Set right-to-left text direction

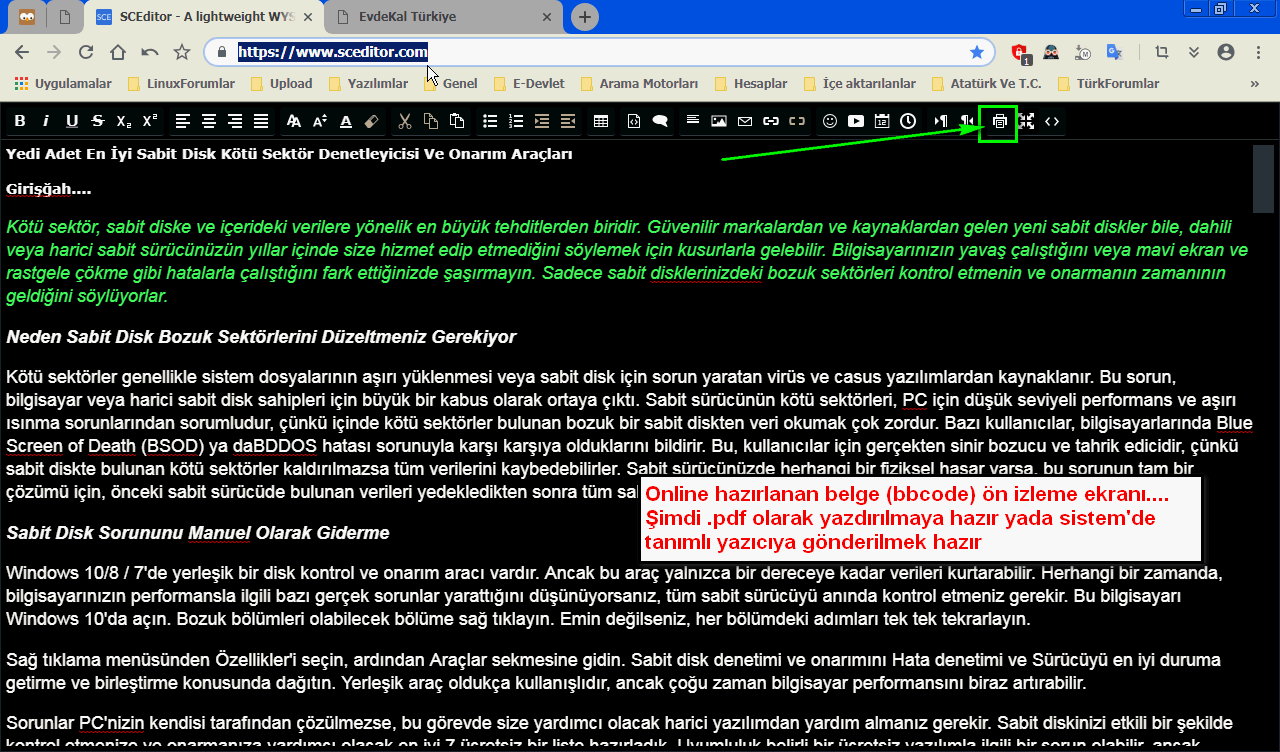pyautogui.click(x=967, y=121)
